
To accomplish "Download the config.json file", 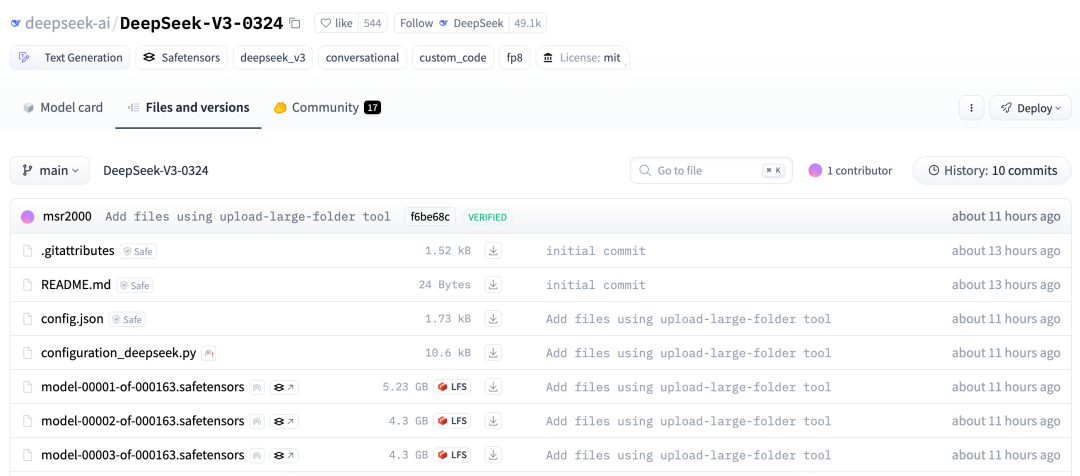I will [x=493, y=319].
